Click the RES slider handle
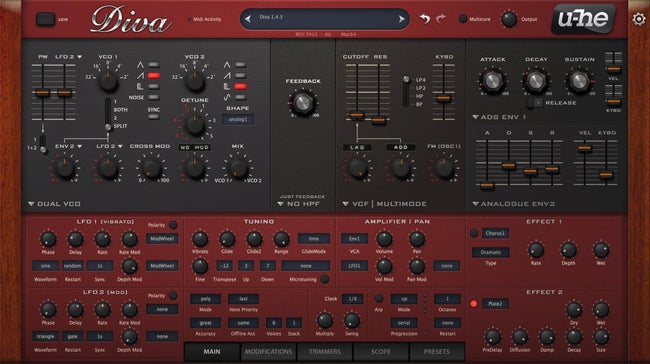 pos(378,121)
